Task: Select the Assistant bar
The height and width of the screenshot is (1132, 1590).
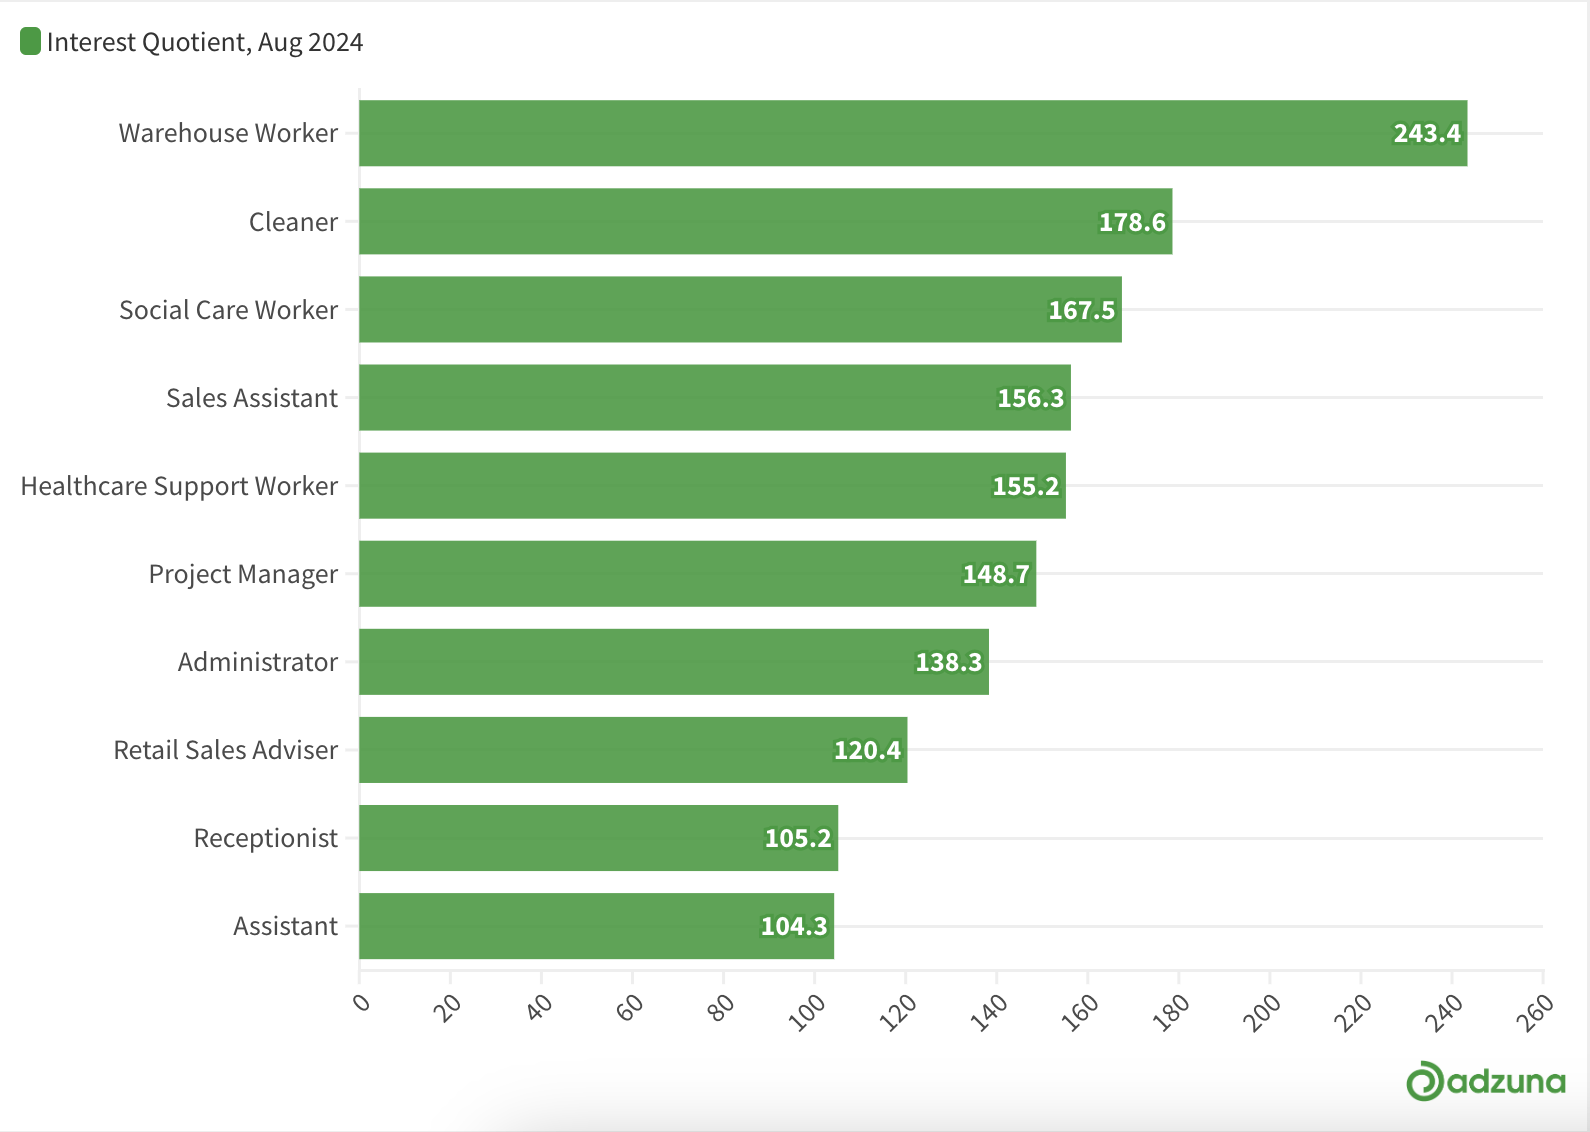Action: (597, 925)
